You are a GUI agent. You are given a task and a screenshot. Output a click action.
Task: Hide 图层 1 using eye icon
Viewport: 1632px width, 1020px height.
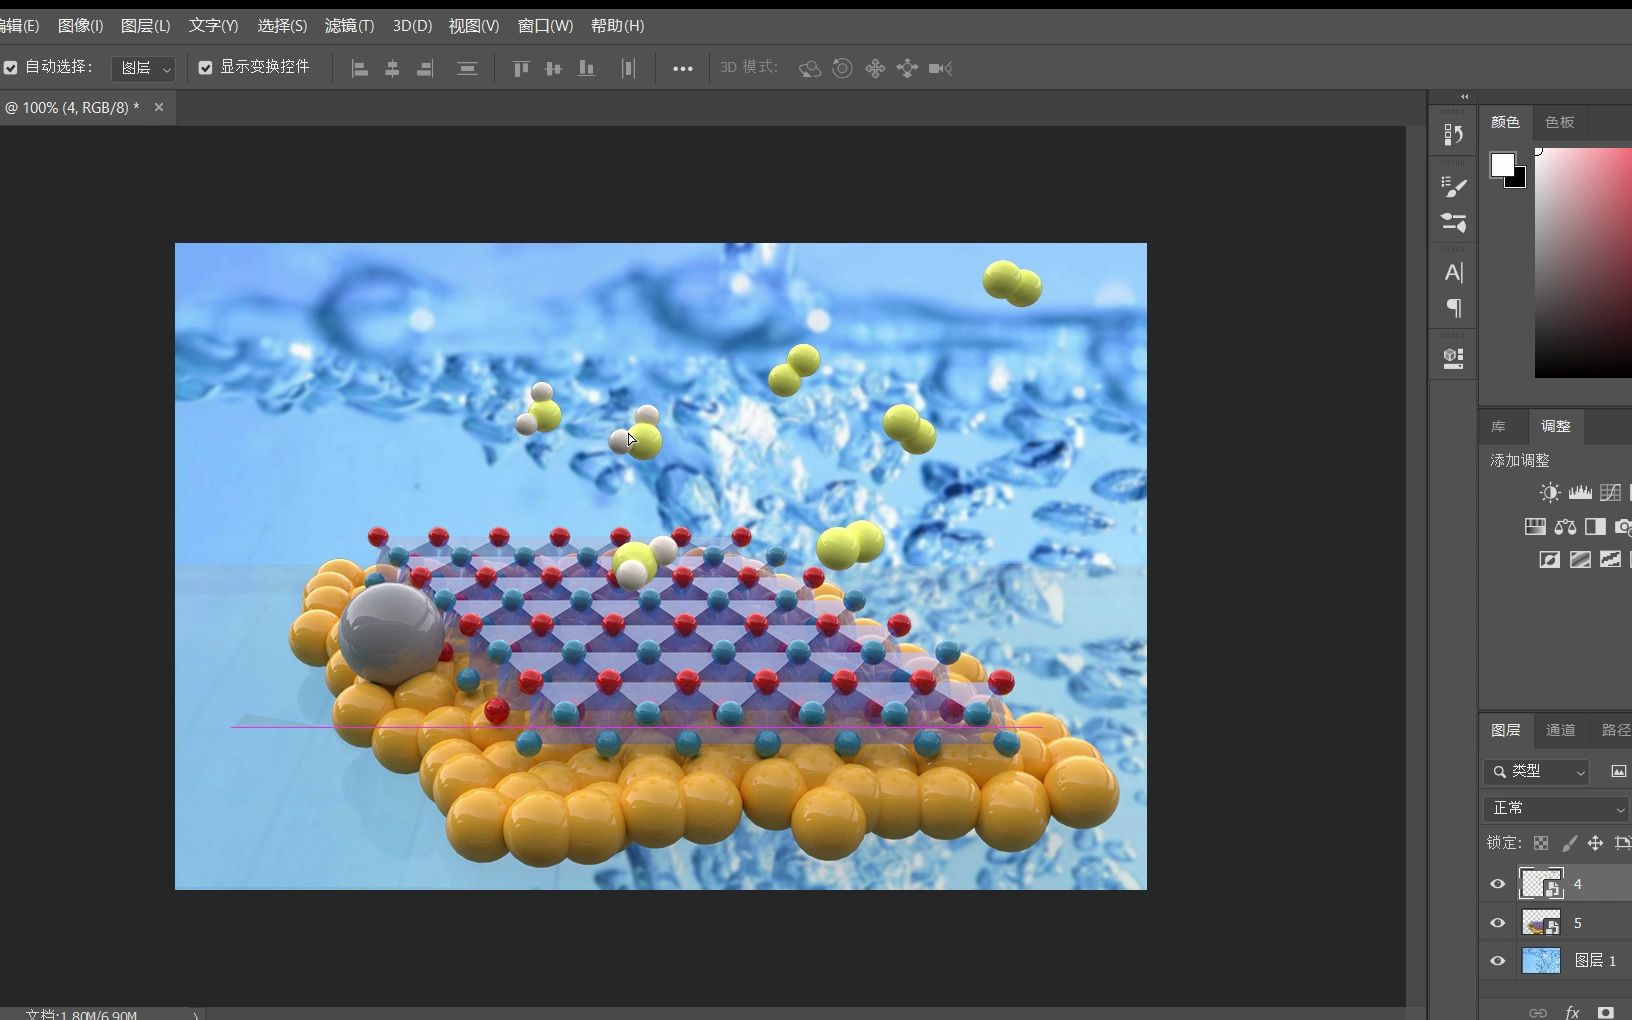(x=1497, y=961)
